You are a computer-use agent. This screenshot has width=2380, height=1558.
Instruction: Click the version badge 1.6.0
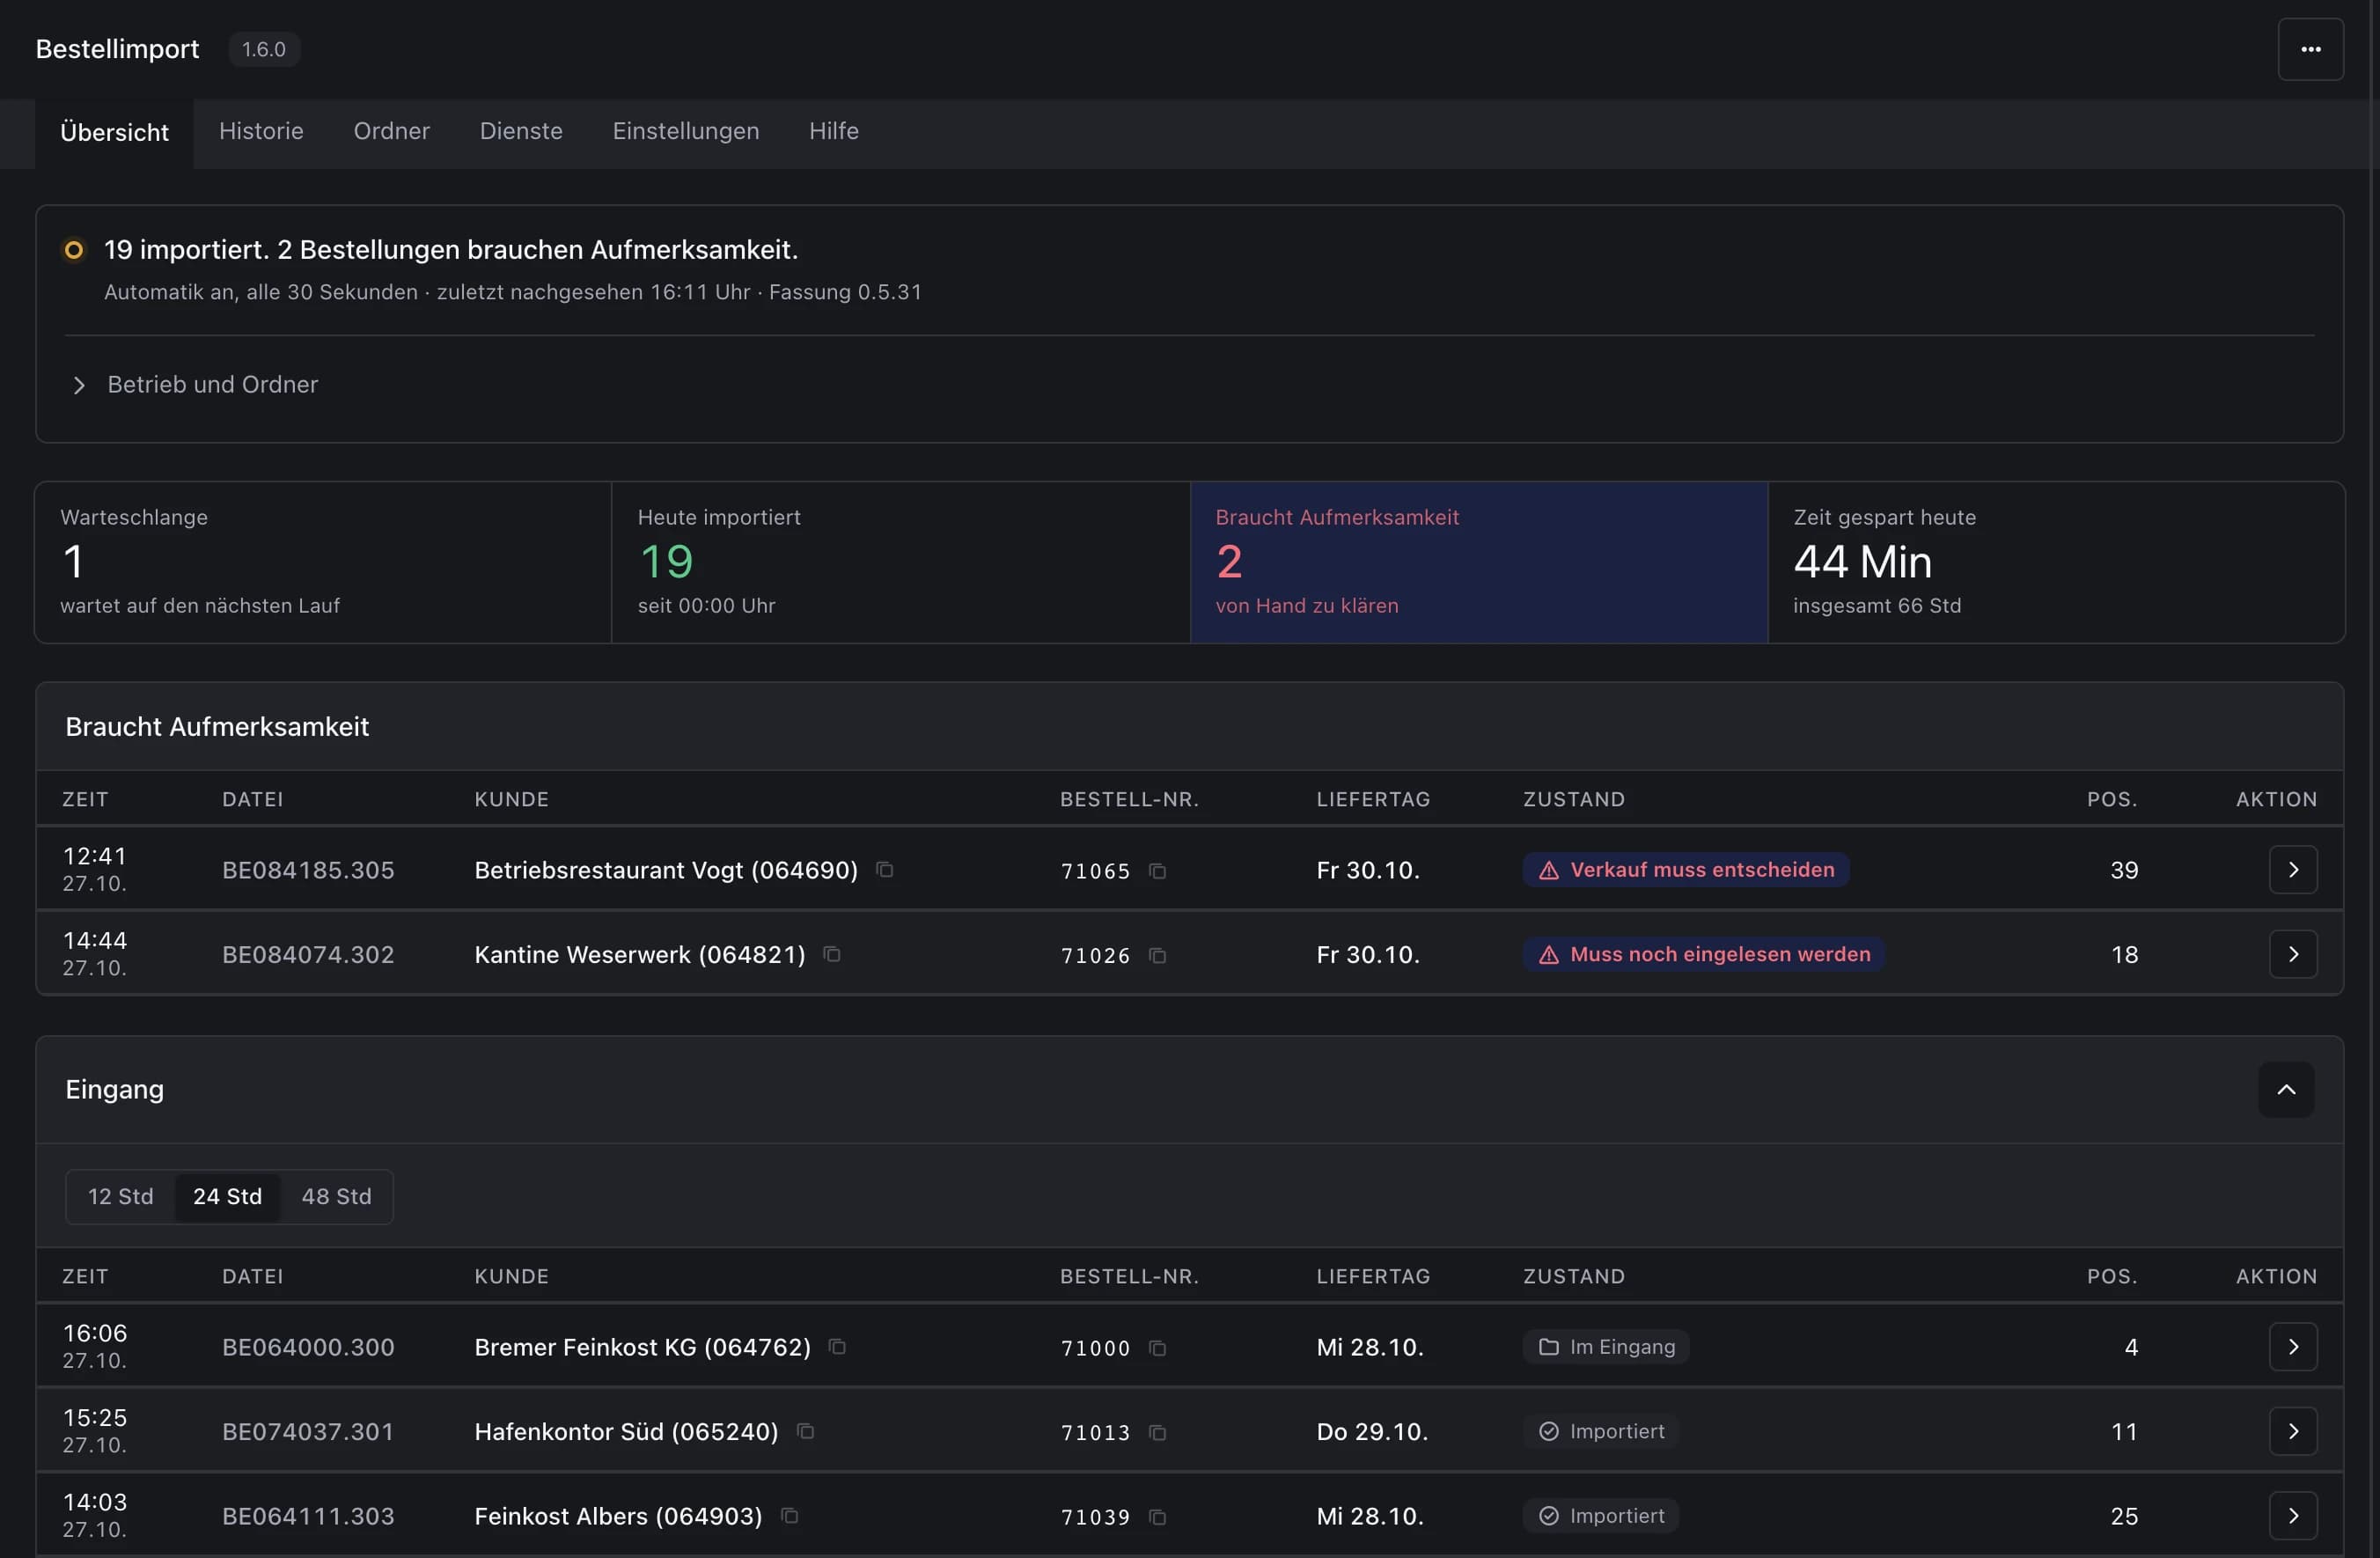pyautogui.click(x=264, y=49)
